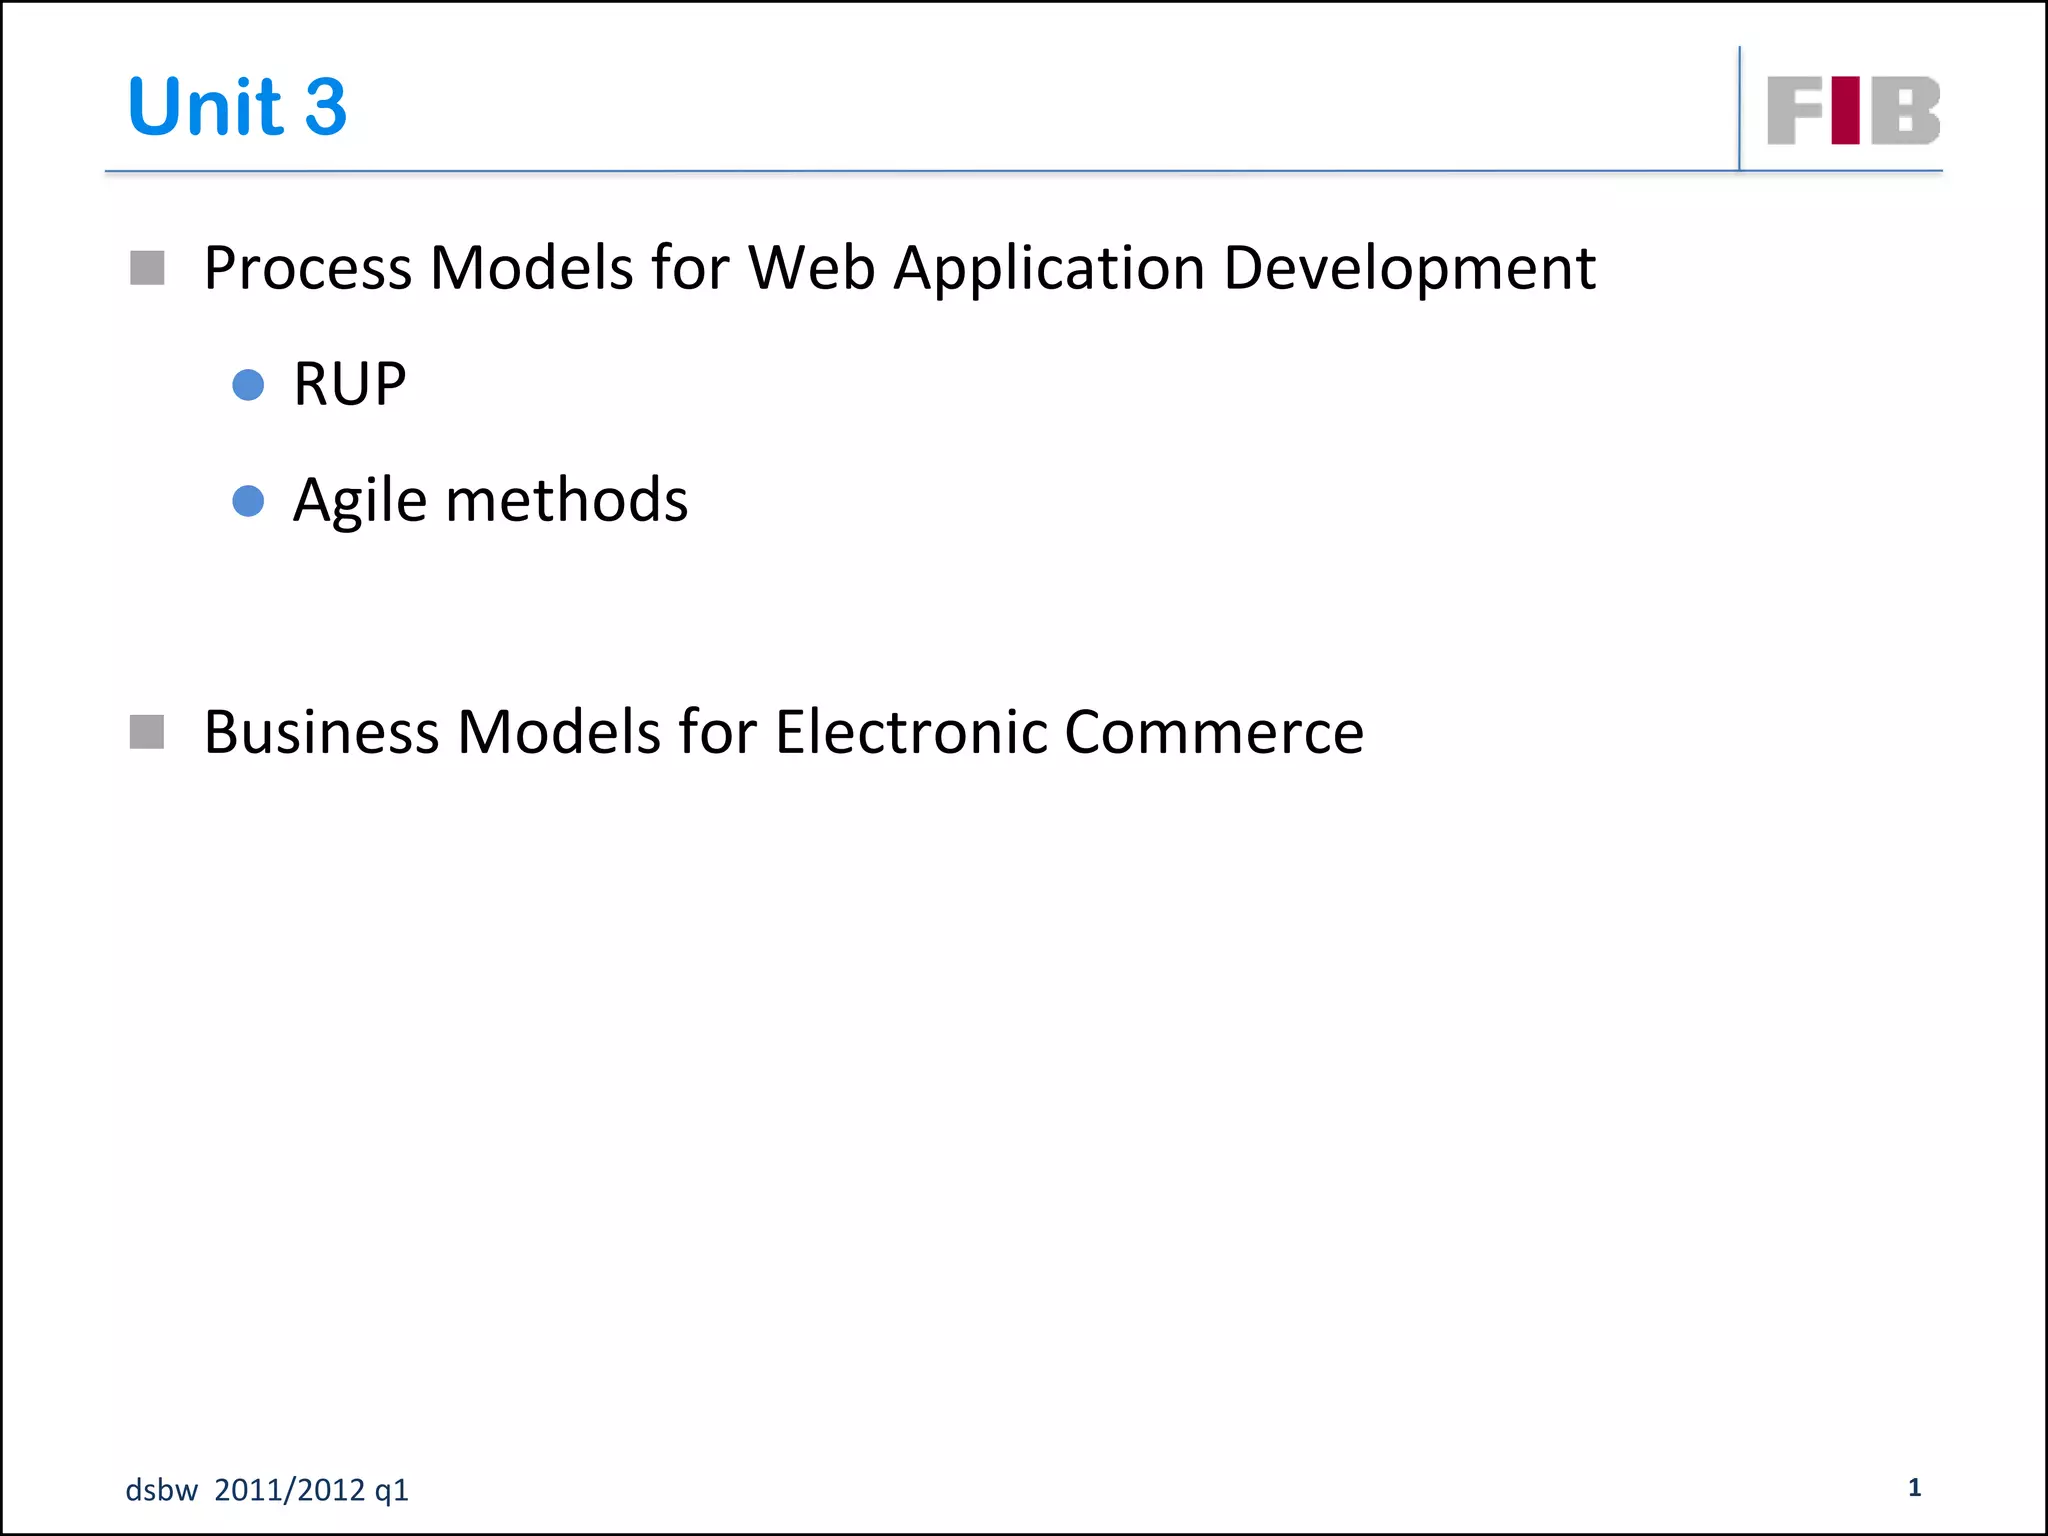The width and height of the screenshot is (2048, 1536).
Task: Click the 'dsbw' footer text
Action: 161,1490
